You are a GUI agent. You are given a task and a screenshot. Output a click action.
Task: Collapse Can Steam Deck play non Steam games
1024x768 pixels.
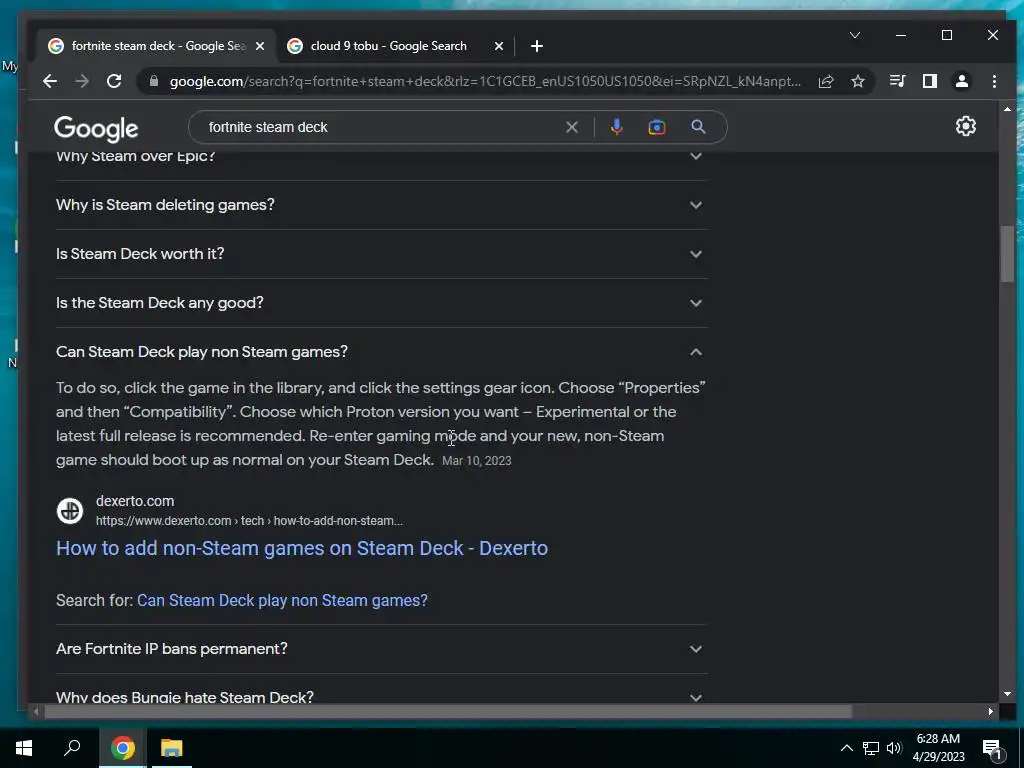pos(382,352)
